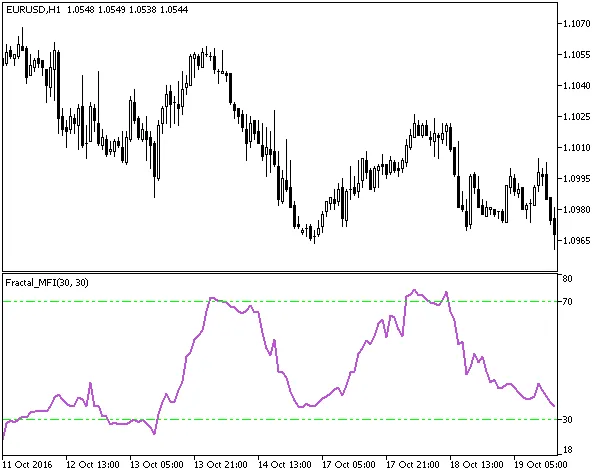Click the 30 level value on indicator scale
This screenshot has width=604, height=475.
[566, 419]
